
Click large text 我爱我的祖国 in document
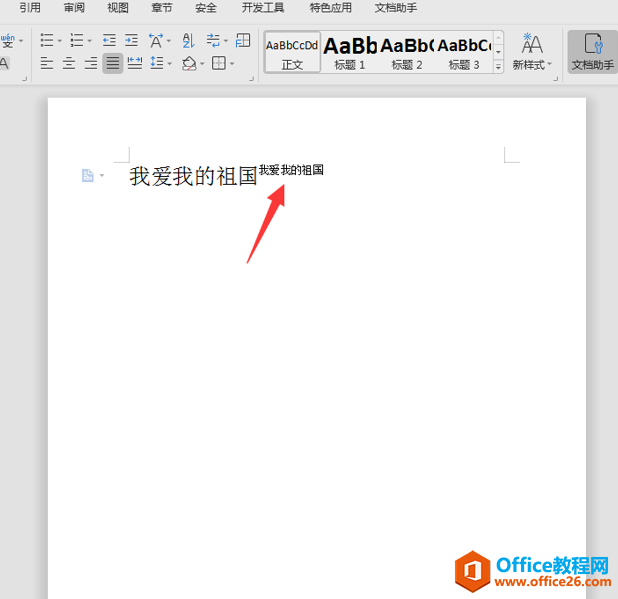193,176
